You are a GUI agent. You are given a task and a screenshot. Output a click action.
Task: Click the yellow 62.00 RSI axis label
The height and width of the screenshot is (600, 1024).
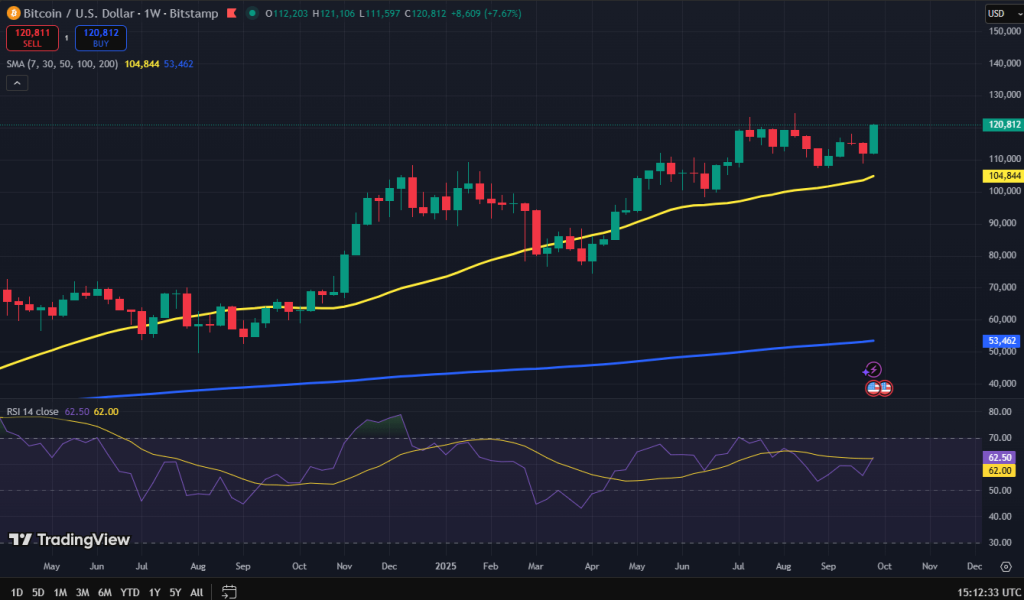tap(999, 470)
